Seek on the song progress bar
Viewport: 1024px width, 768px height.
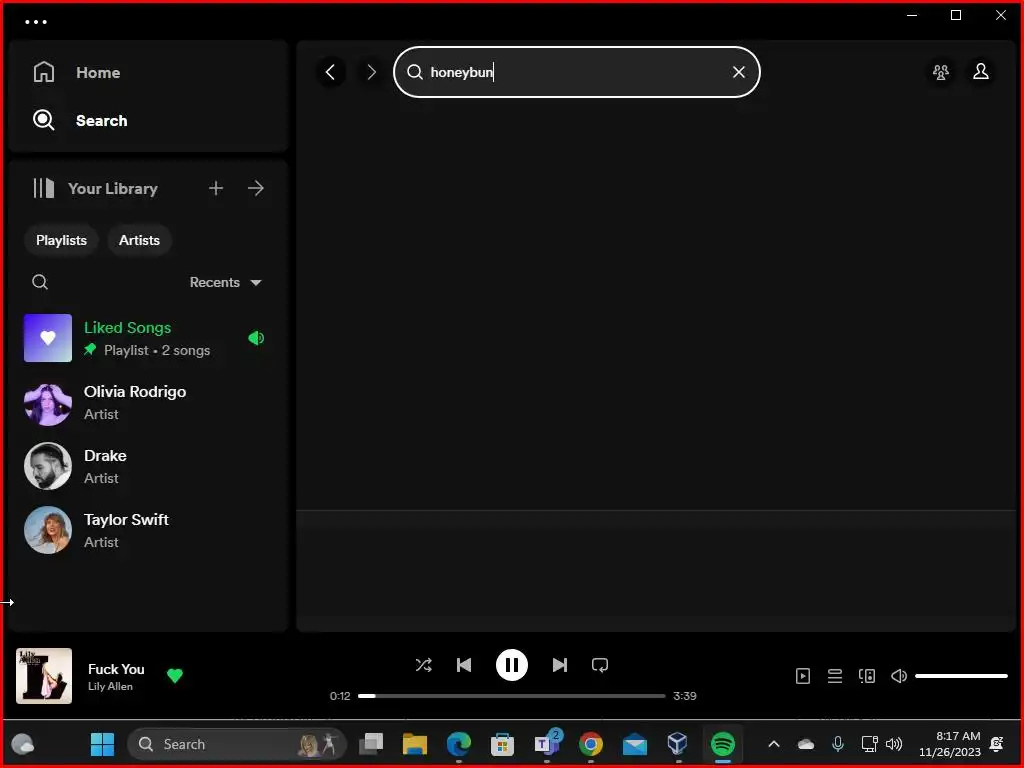[511, 696]
